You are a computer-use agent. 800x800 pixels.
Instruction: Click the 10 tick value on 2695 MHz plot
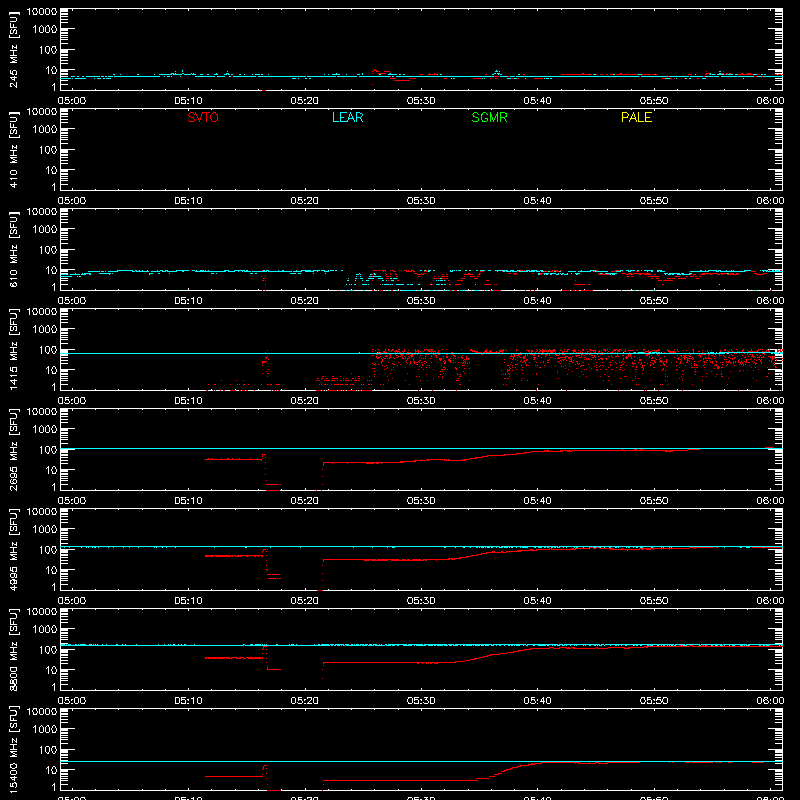coord(51,470)
